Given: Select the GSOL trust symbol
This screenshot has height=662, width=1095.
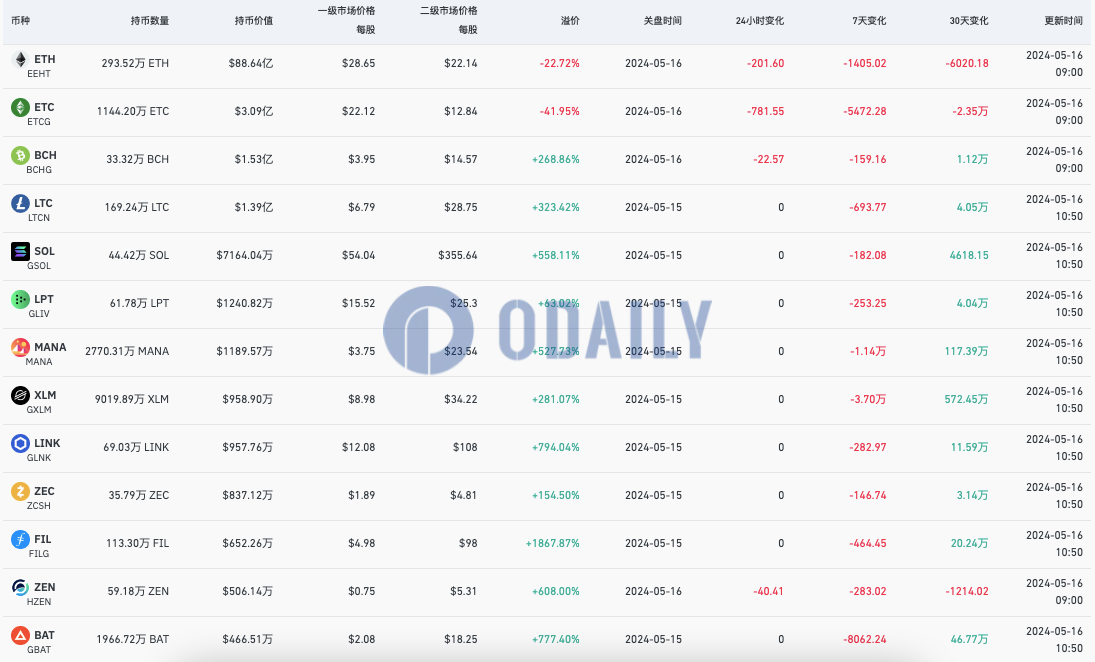Looking at the screenshot, I should point(38,265).
